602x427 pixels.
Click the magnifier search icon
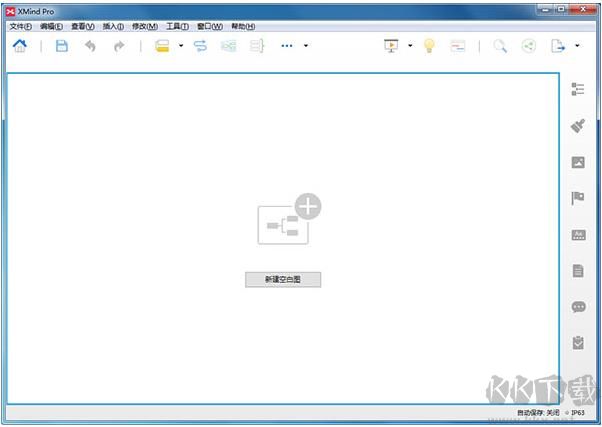click(500, 46)
